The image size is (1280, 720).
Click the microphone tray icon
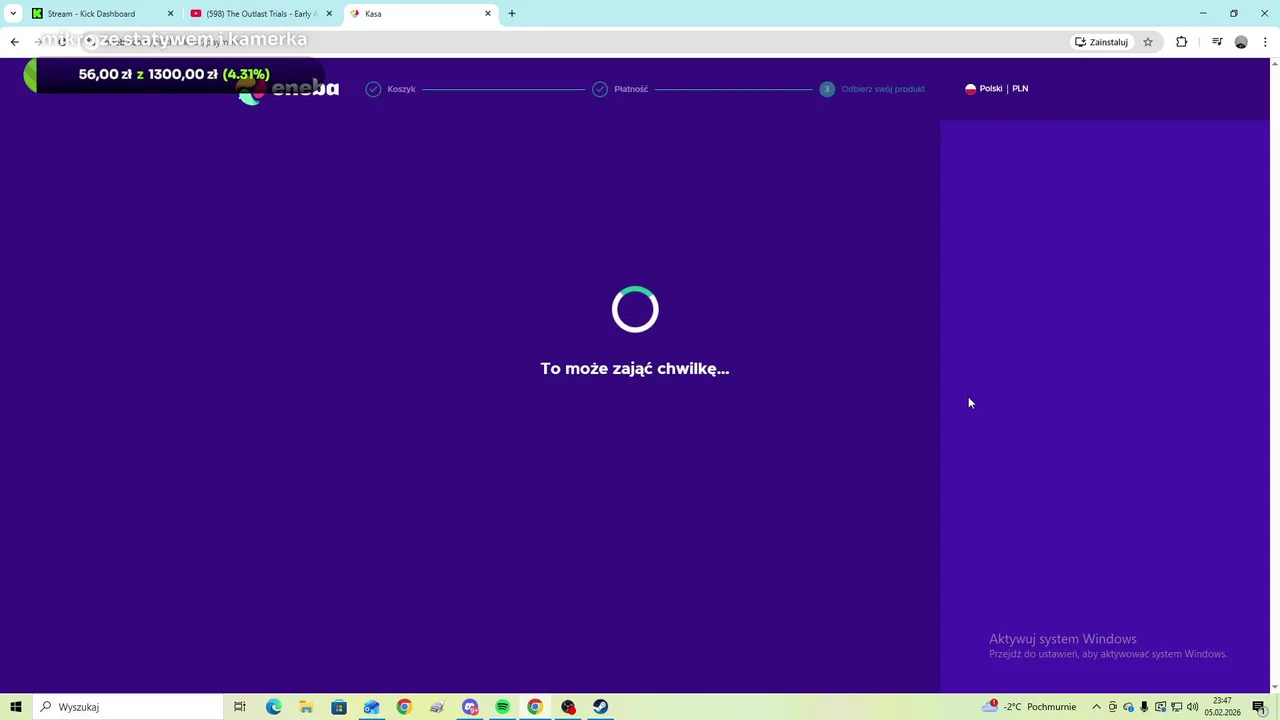coord(1144,707)
